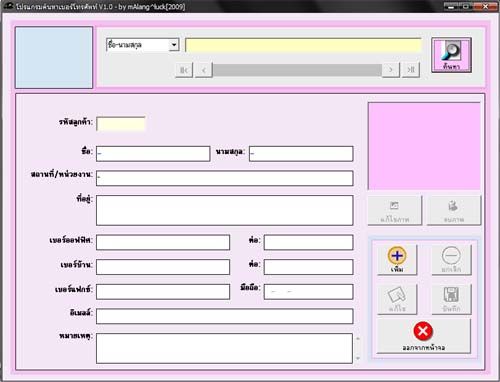This screenshot has width=500, height=382.
Task: Go to next record navigation button
Action: [x=391, y=70]
